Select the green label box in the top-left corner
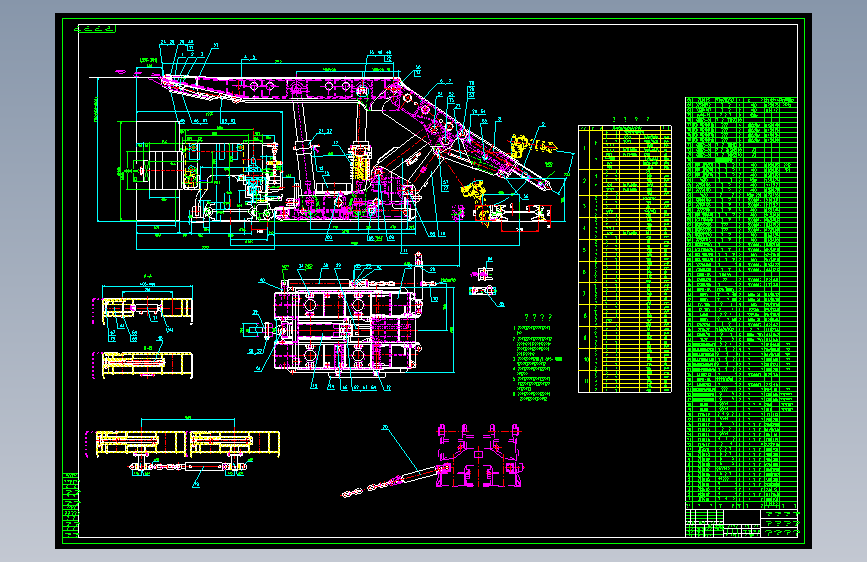 pyautogui.click(x=95, y=29)
